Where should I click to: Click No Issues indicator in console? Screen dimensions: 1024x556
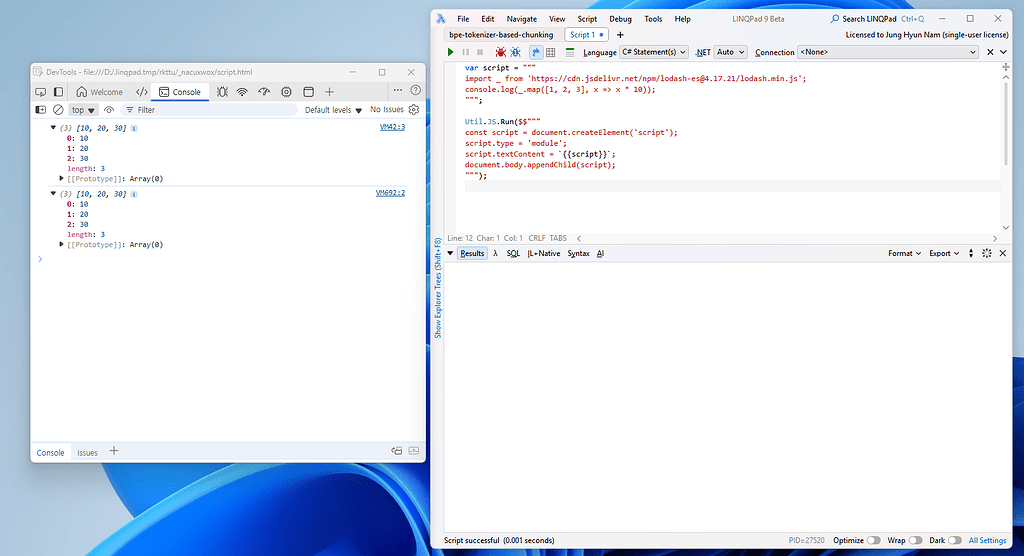coord(387,110)
